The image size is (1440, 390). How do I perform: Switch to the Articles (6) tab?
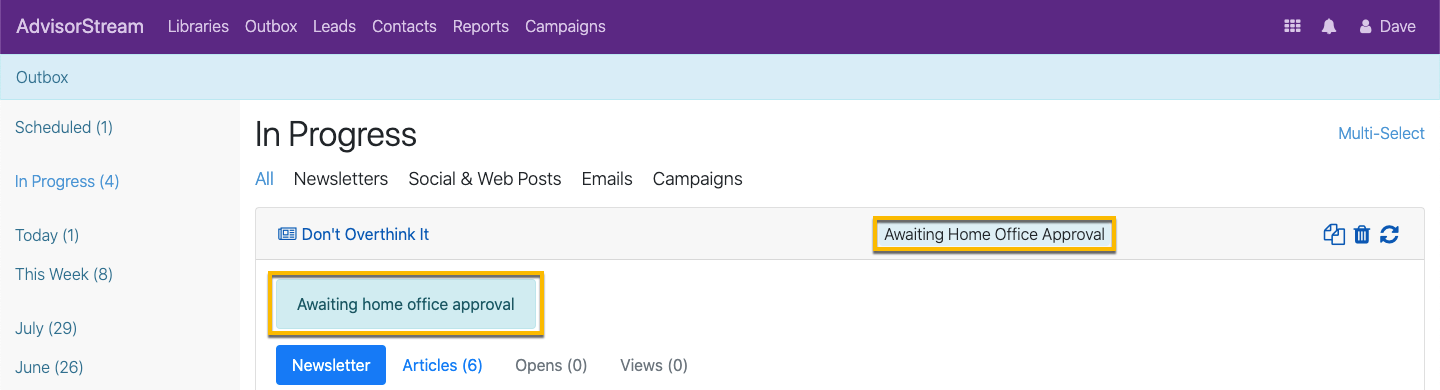(x=442, y=366)
